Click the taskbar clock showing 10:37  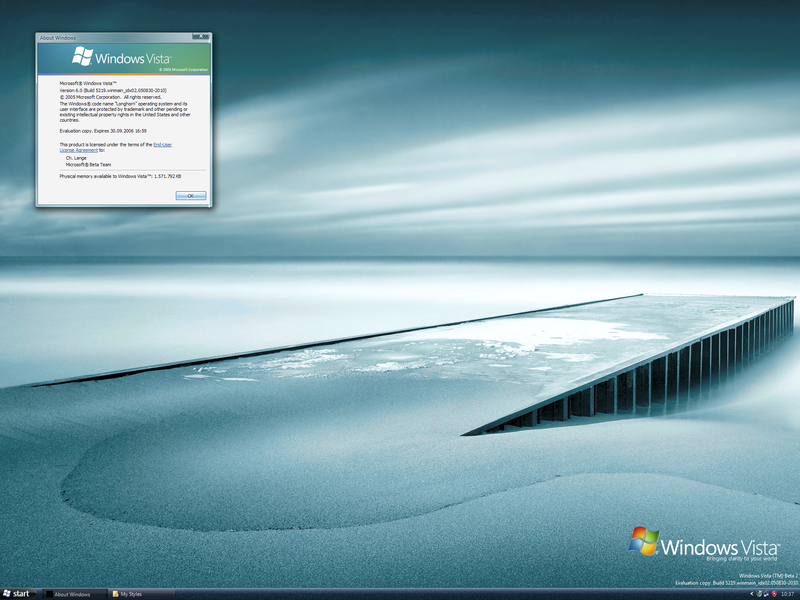(788, 594)
